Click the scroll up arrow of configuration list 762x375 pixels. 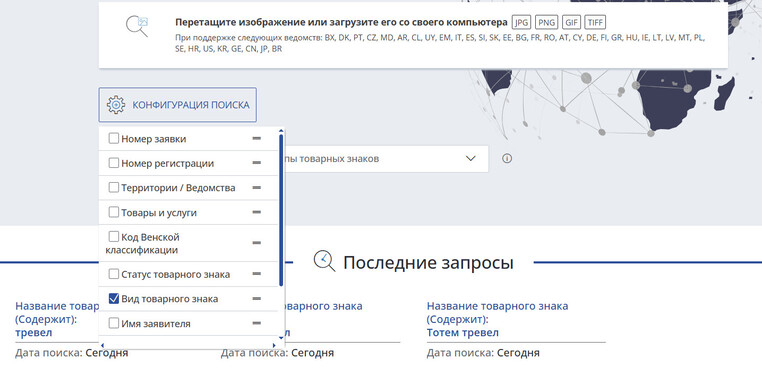(281, 130)
